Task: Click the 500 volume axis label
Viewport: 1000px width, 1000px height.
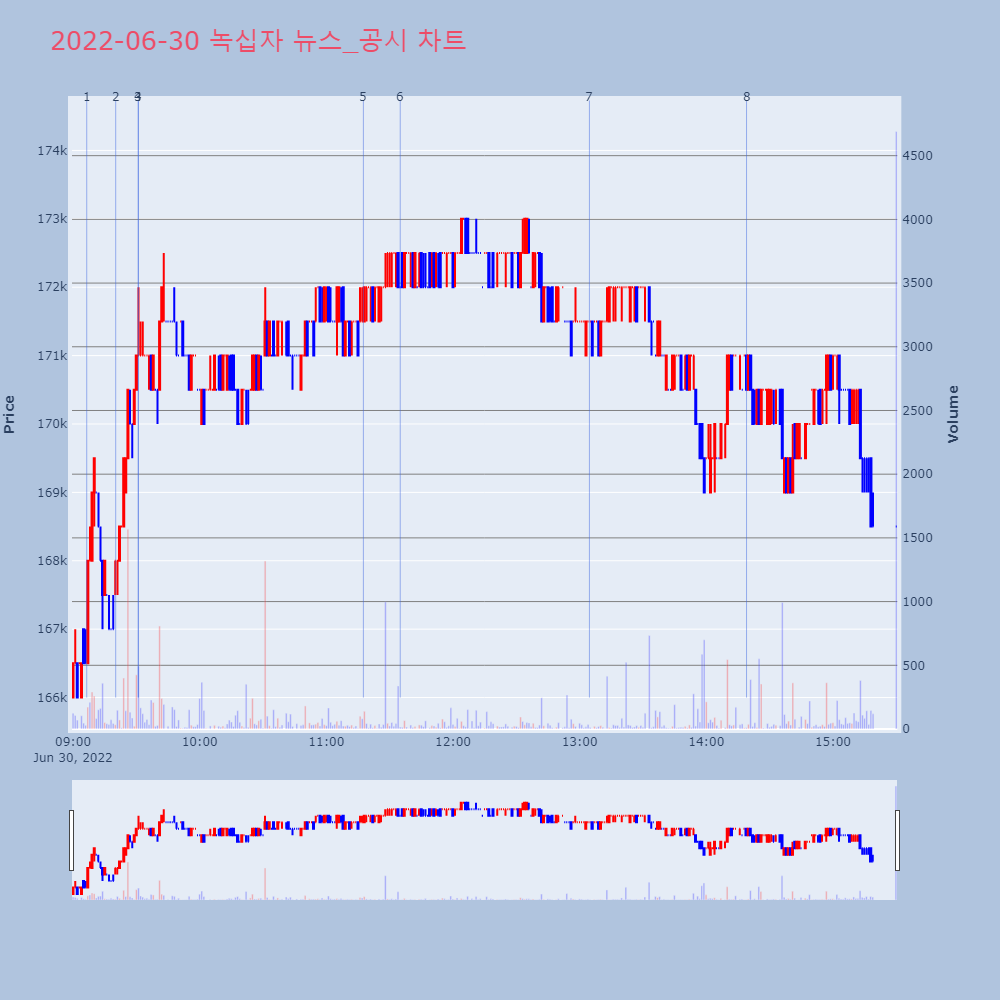Action: [x=913, y=666]
